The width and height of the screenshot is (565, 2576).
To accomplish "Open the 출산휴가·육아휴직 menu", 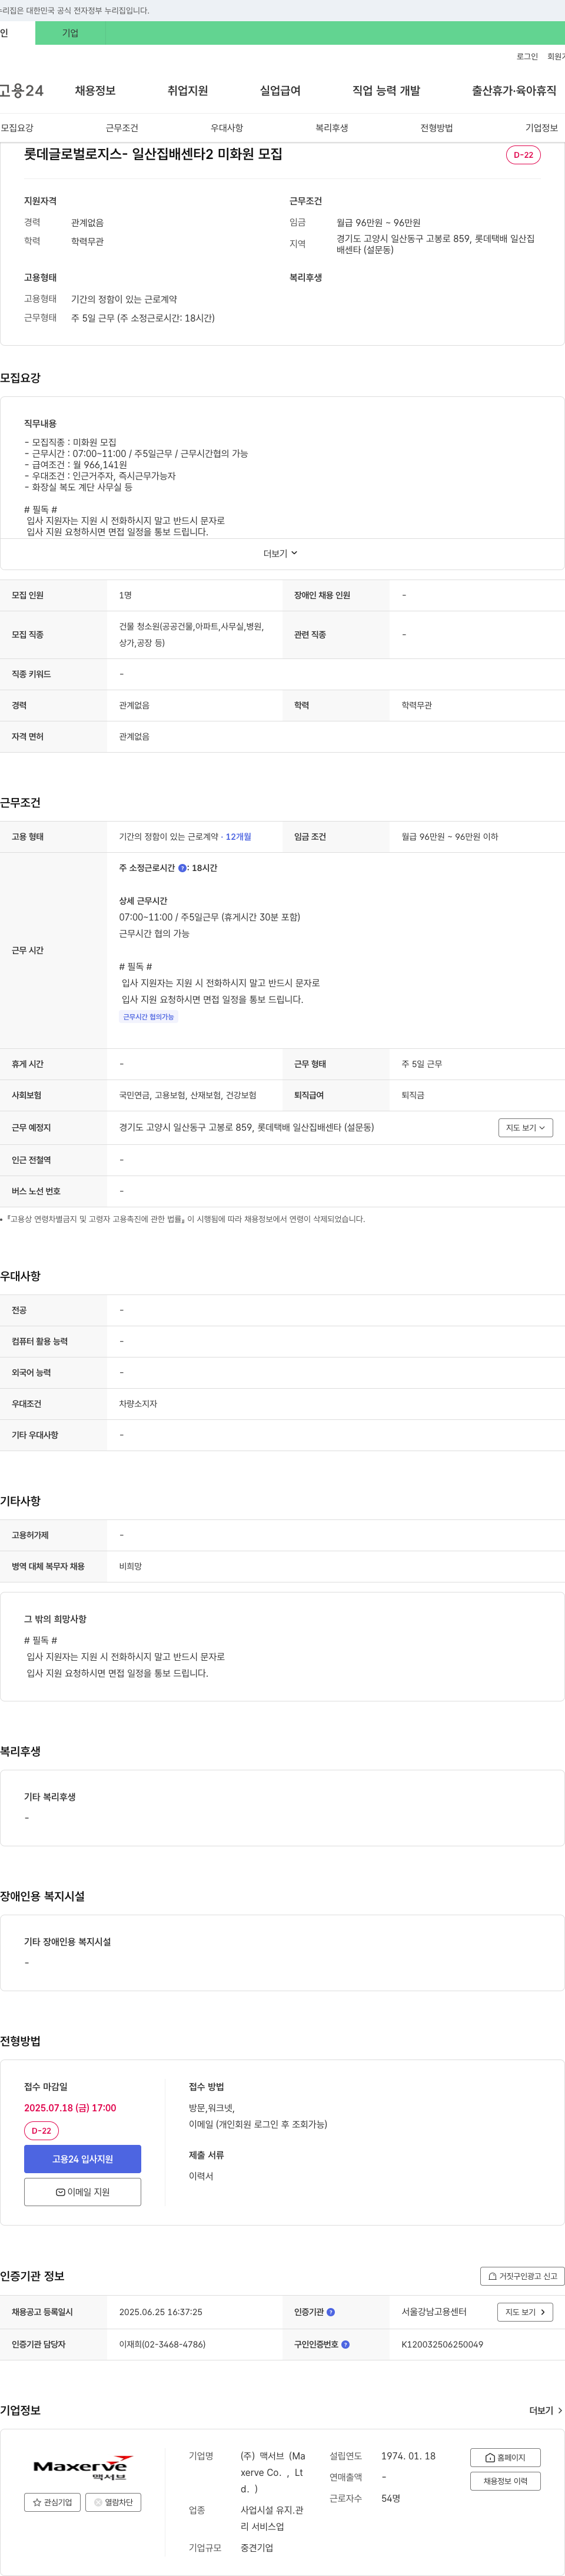I will (514, 91).
